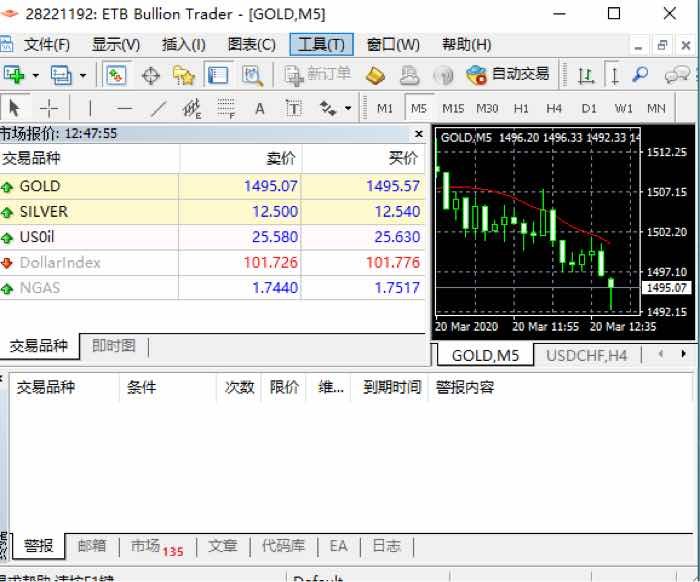Select the H1 timeframe button
The image size is (700, 582).
(521, 108)
